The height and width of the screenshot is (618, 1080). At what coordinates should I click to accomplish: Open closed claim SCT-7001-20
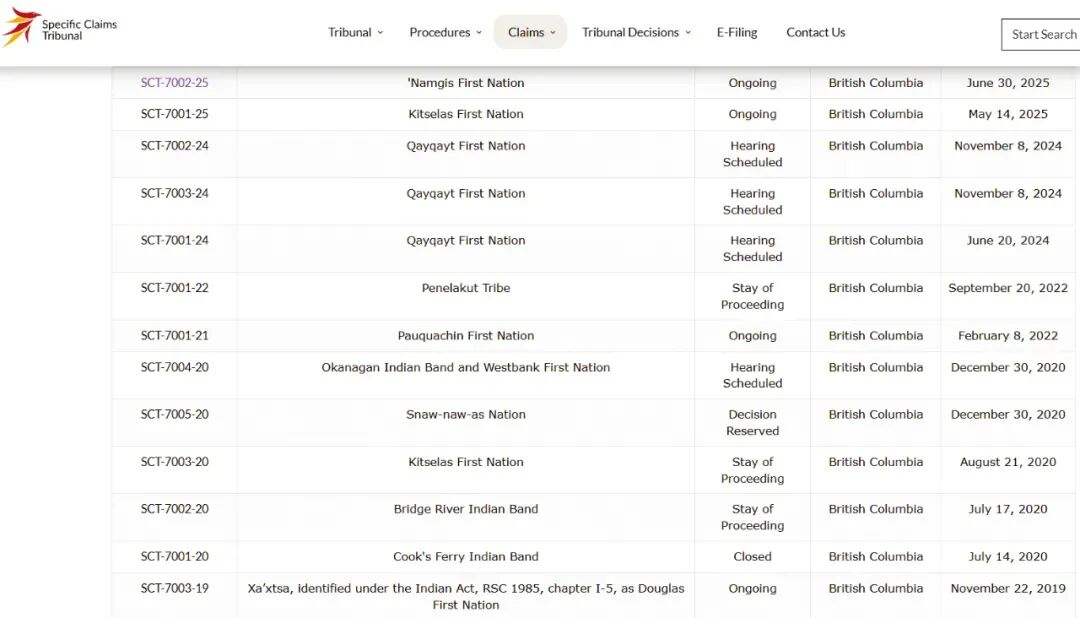[175, 557]
